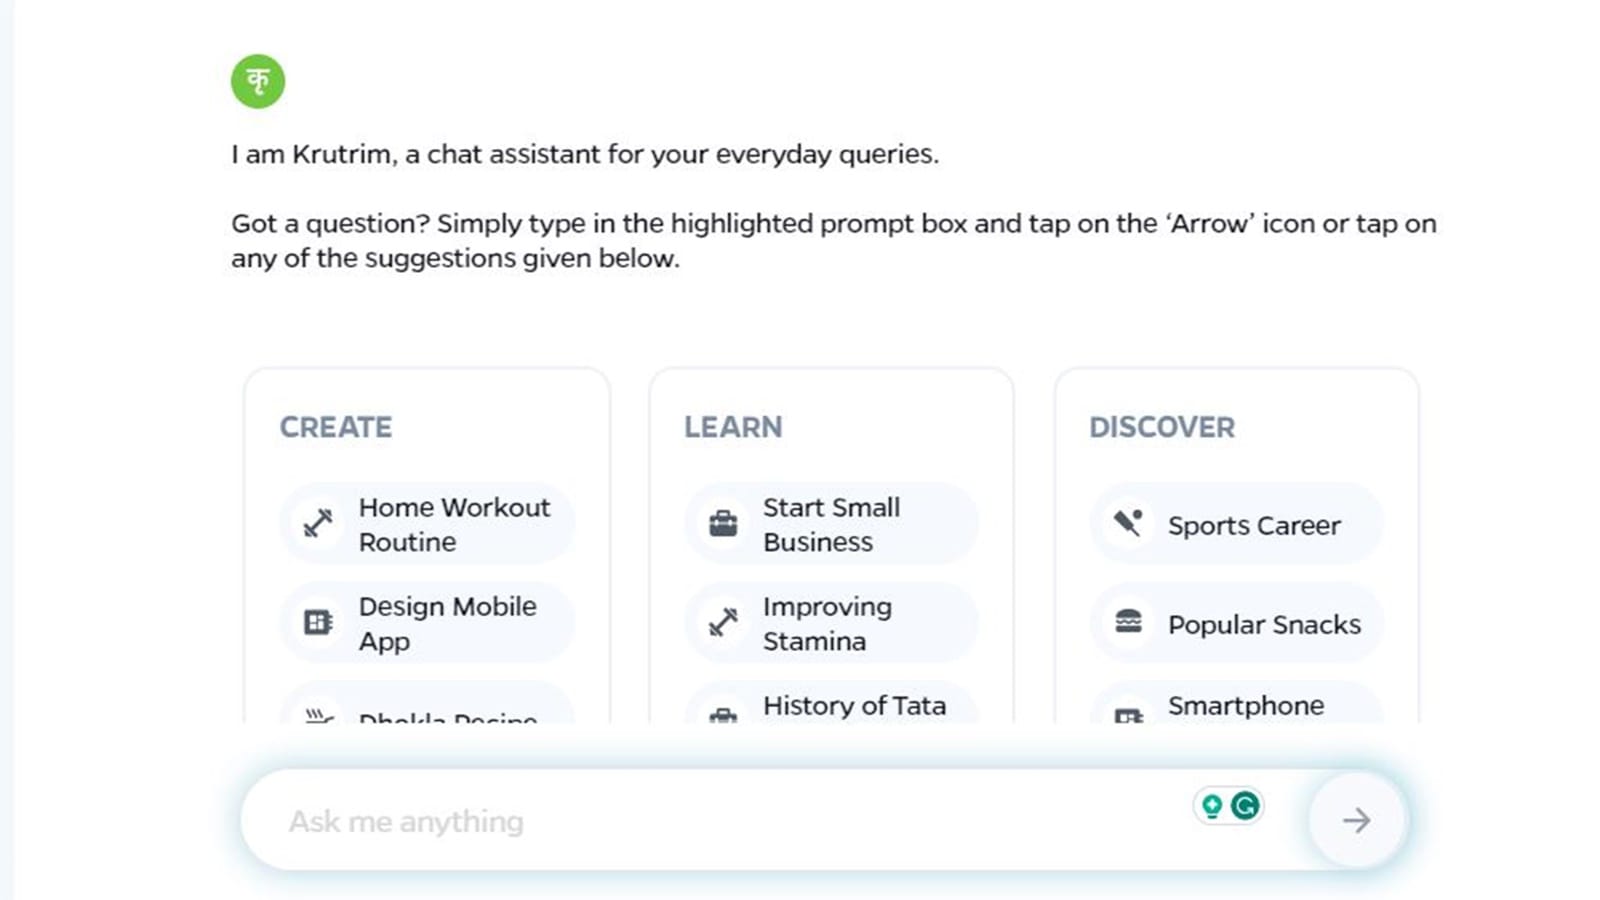Select the History of Tata suggestion
The image size is (1600, 900).
pyautogui.click(x=853, y=706)
